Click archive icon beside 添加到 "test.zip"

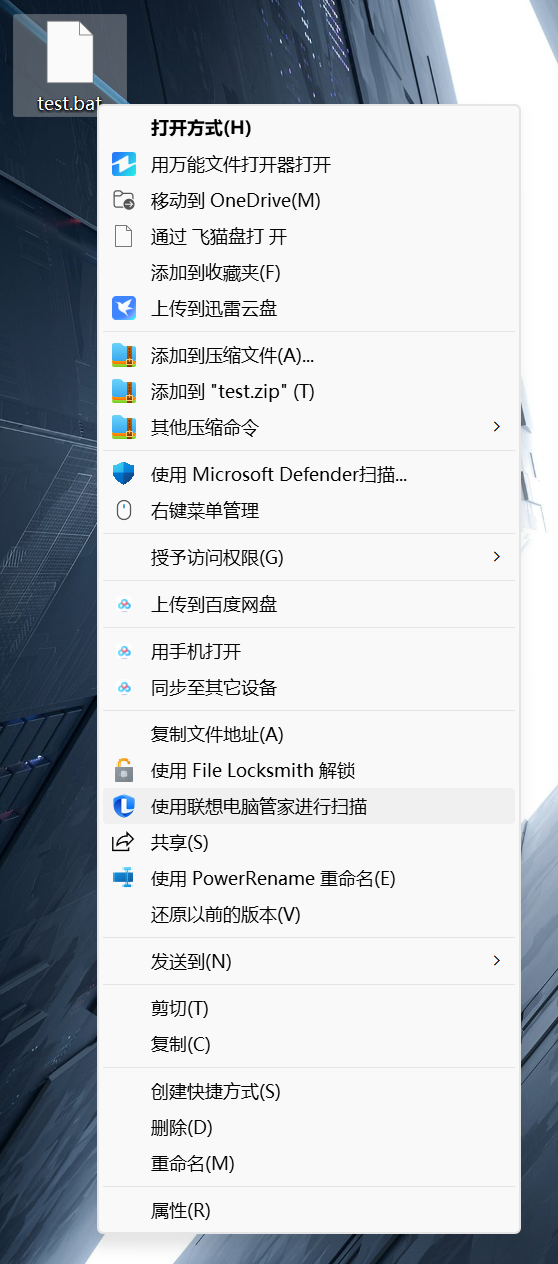point(123,391)
